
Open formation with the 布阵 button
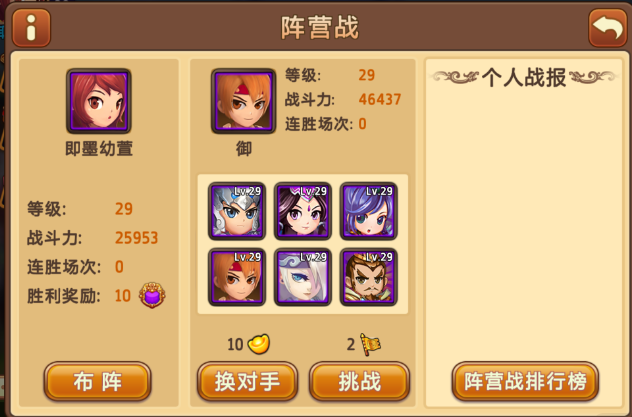(x=98, y=381)
